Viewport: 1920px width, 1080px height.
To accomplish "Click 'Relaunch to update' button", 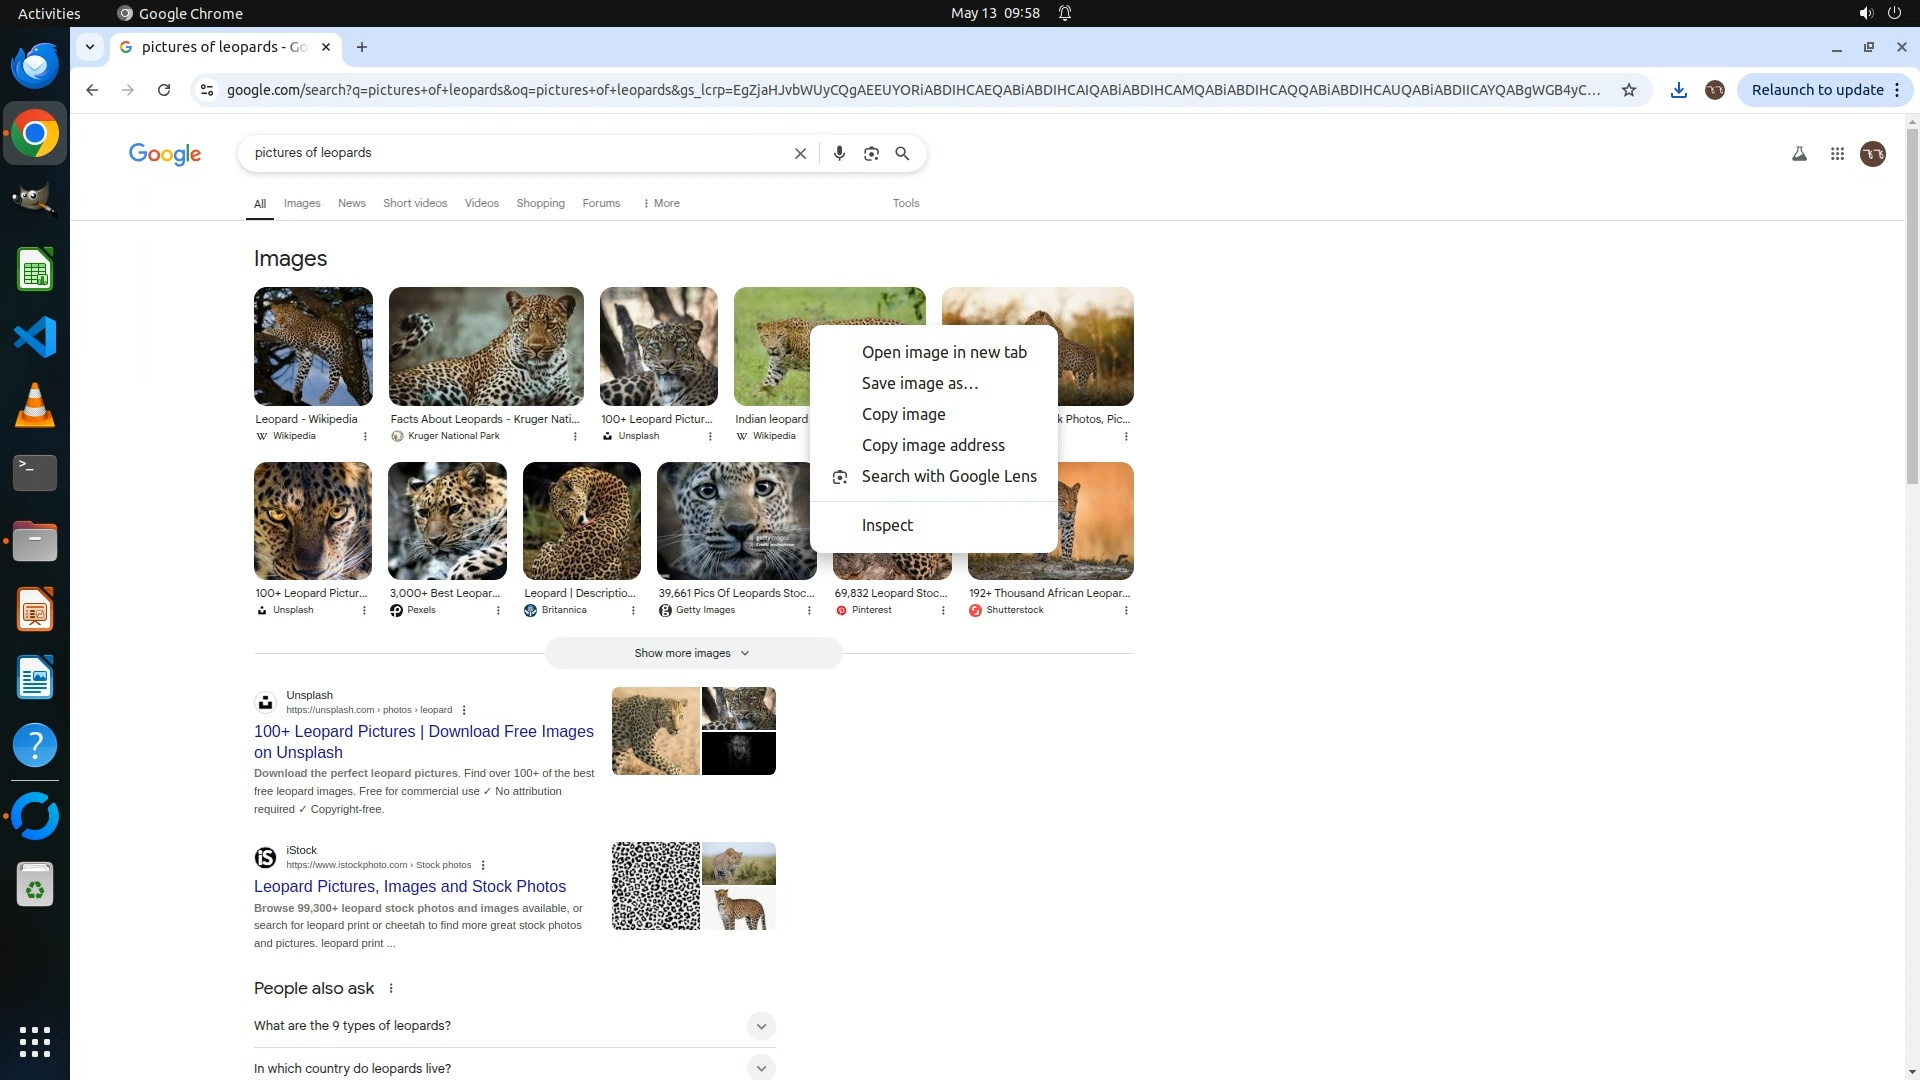I will 1817,90.
